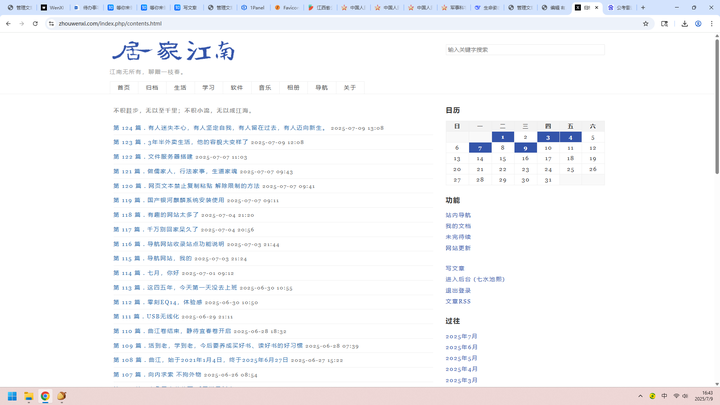720x405 pixels.
Task: Open article number 124 in the list
Action: click(220, 128)
